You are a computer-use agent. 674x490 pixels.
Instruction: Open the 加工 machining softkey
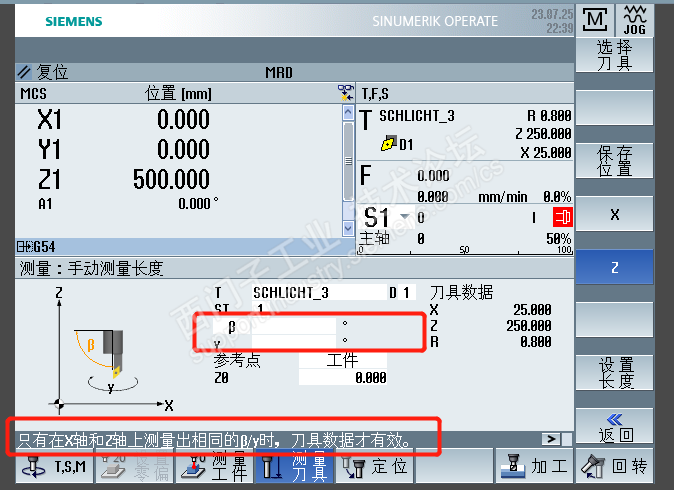point(534,466)
